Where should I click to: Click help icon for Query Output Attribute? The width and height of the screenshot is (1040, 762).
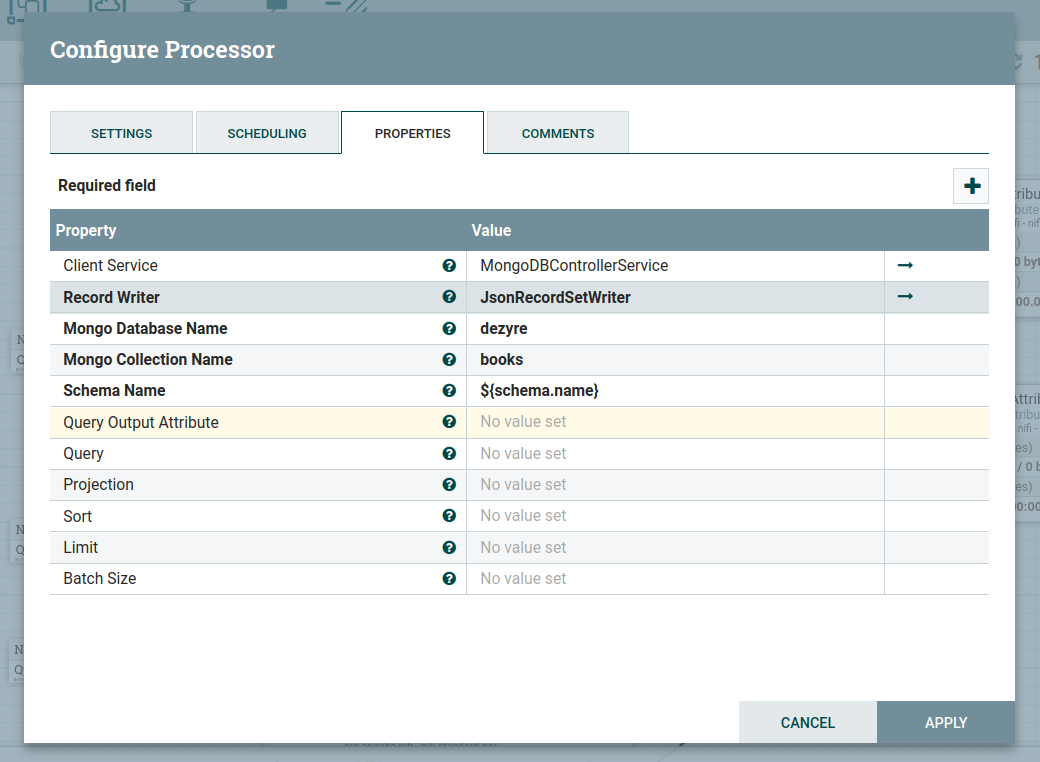449,422
